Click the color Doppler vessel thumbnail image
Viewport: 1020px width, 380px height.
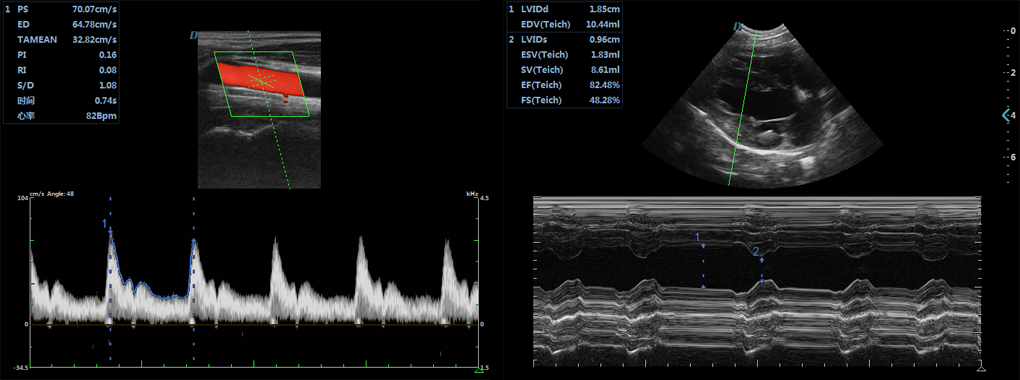pyautogui.click(x=259, y=110)
